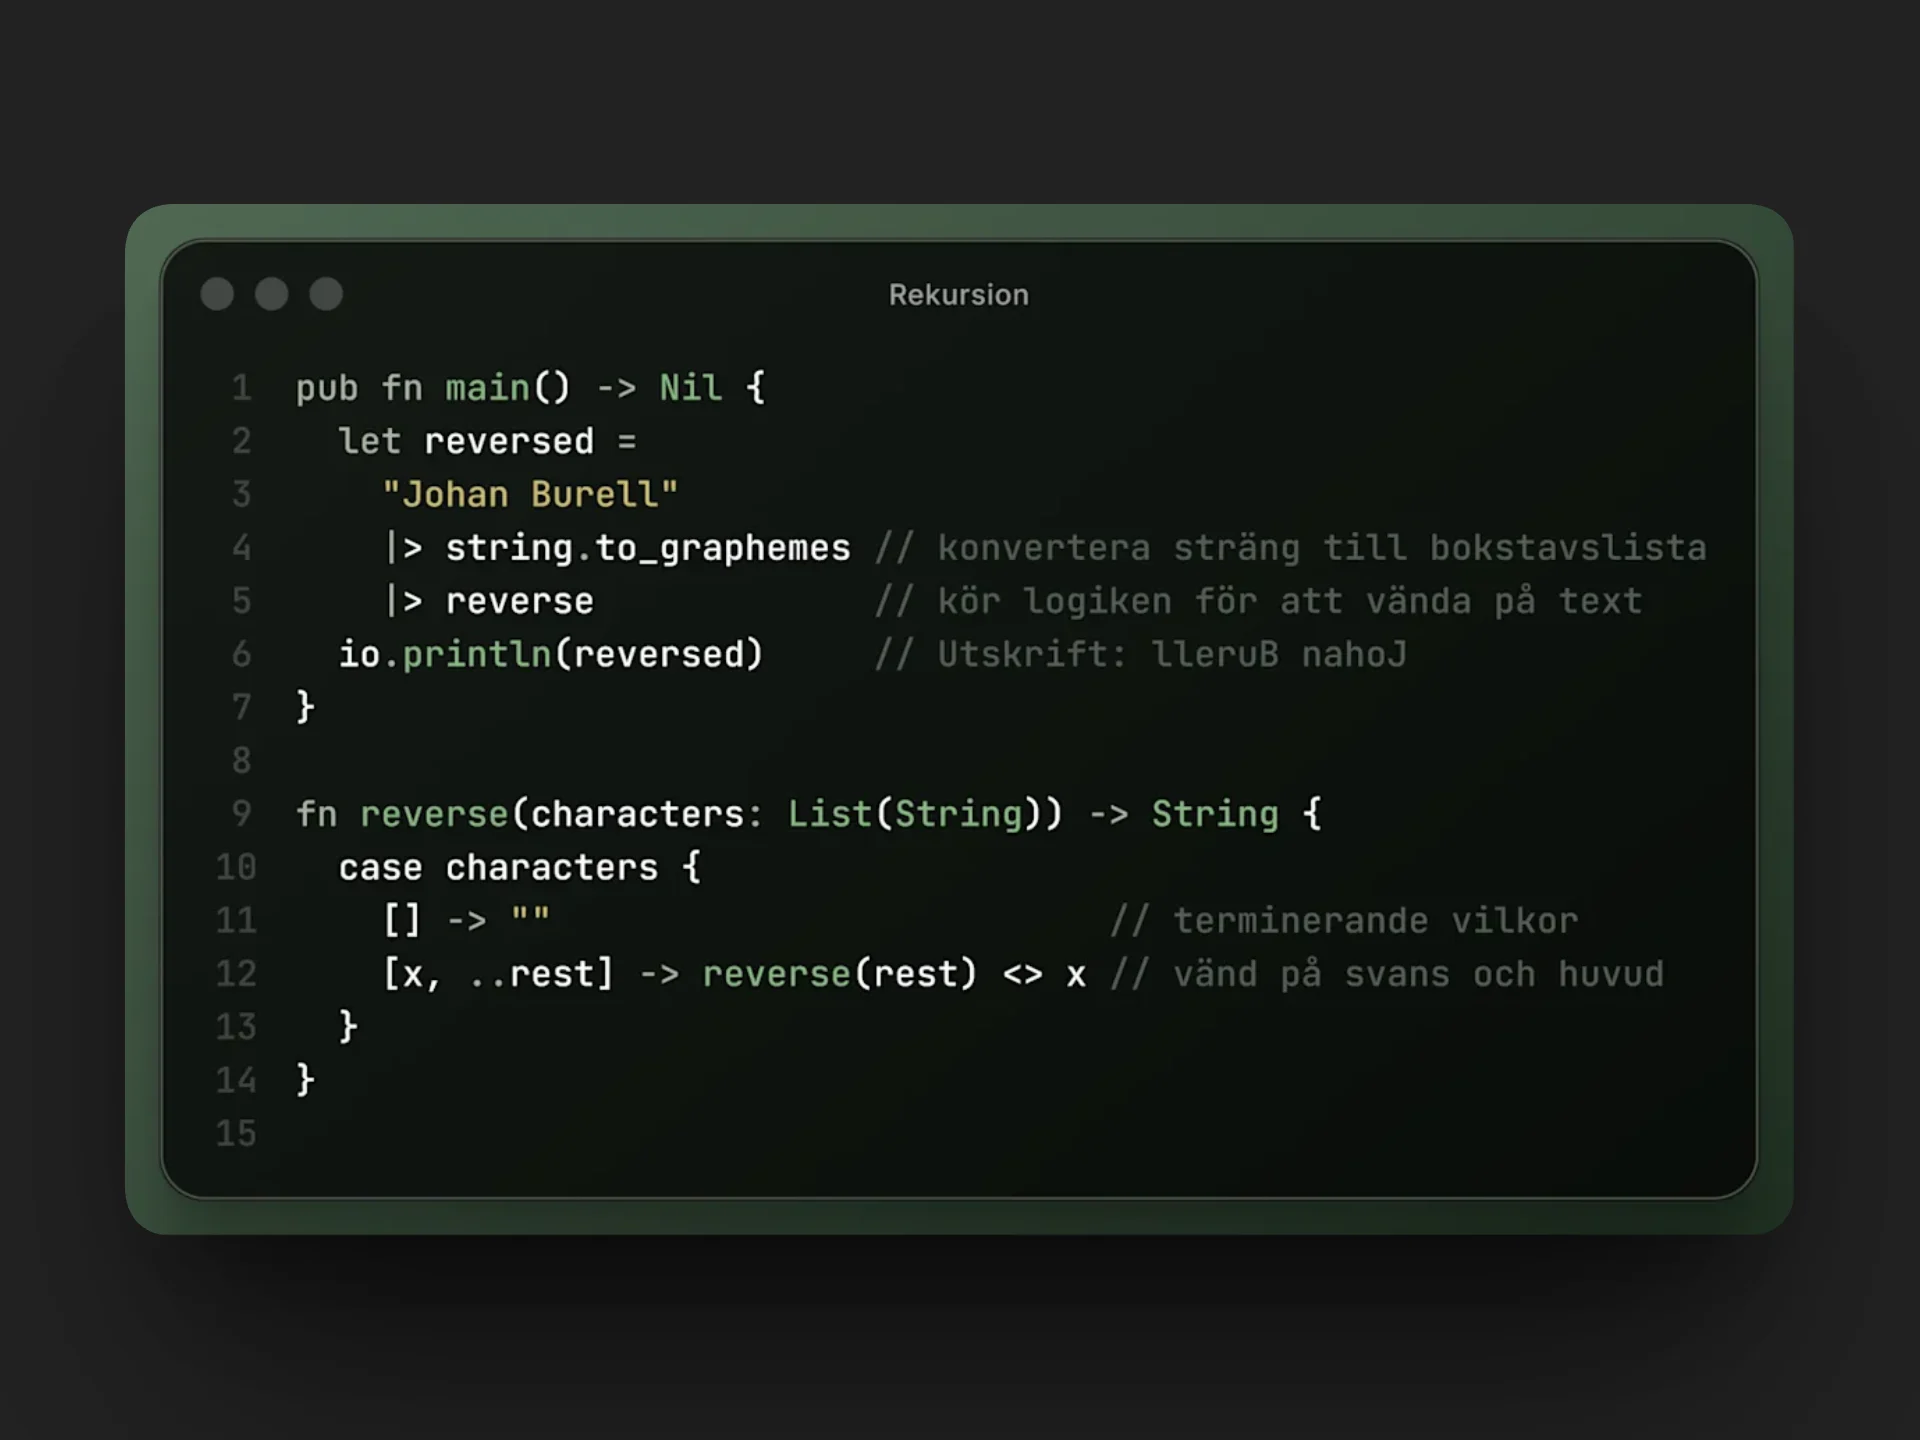Click comment 'kör logiken för att vända på text'
The height and width of the screenshot is (1440, 1920).
pyautogui.click(x=1289, y=601)
